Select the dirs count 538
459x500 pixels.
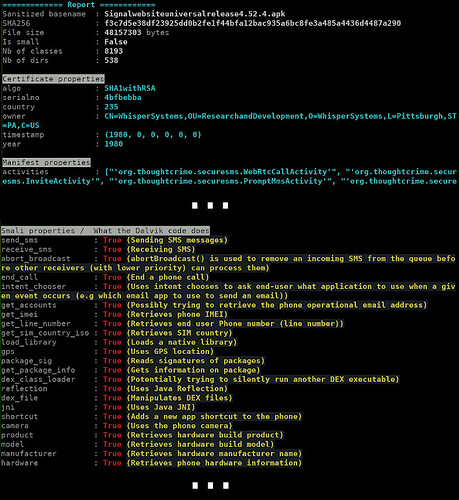pyautogui.click(x=111, y=61)
